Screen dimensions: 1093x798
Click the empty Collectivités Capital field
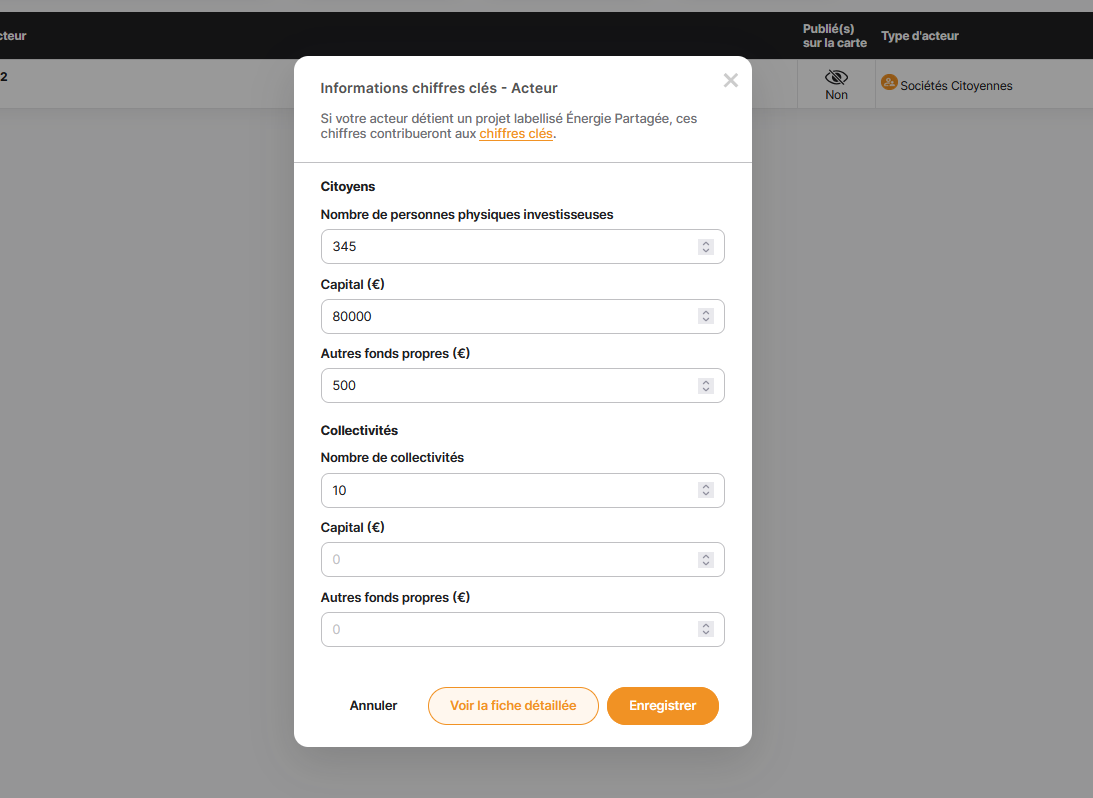[x=523, y=560]
